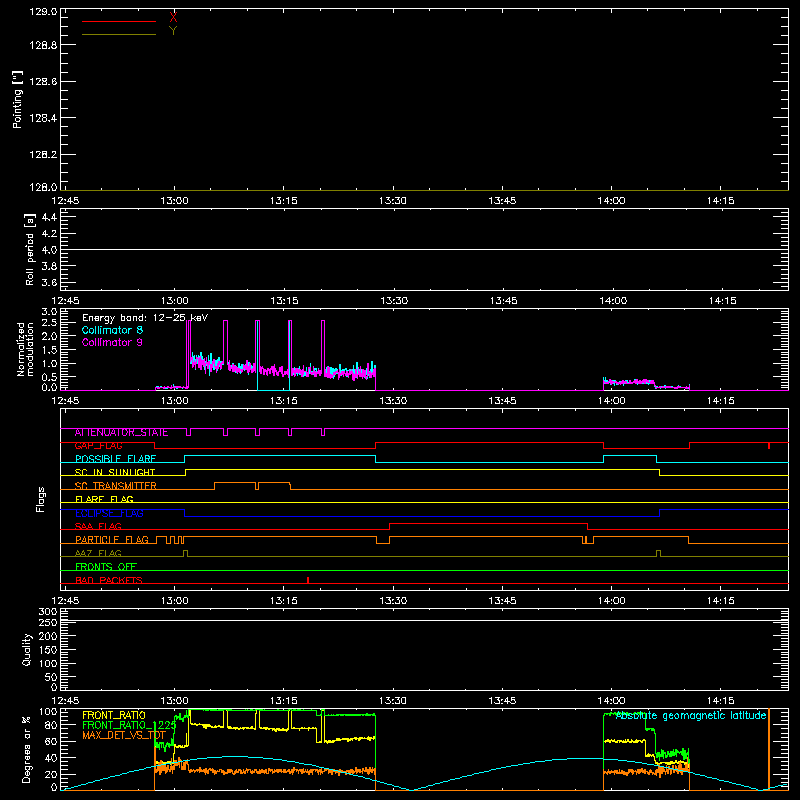Image resolution: width=800 pixels, height=800 pixels.
Task: Click the cyan 'Collimator 8' legend text
Action: pyautogui.click(x=112, y=330)
